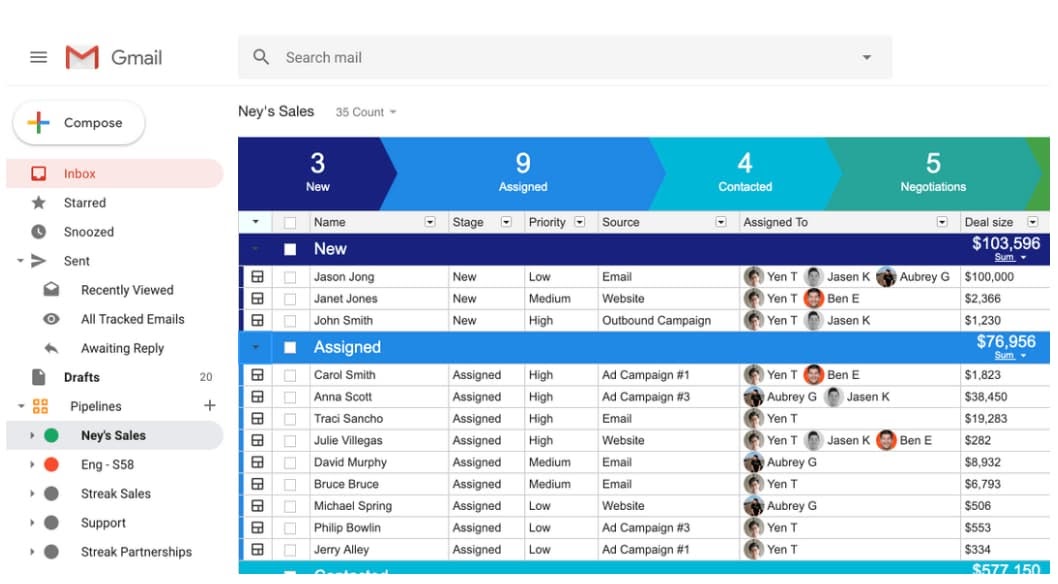Viewport: 1058px width, 584px height.
Task: Filter by Contacted stage banner
Action: click(x=745, y=173)
